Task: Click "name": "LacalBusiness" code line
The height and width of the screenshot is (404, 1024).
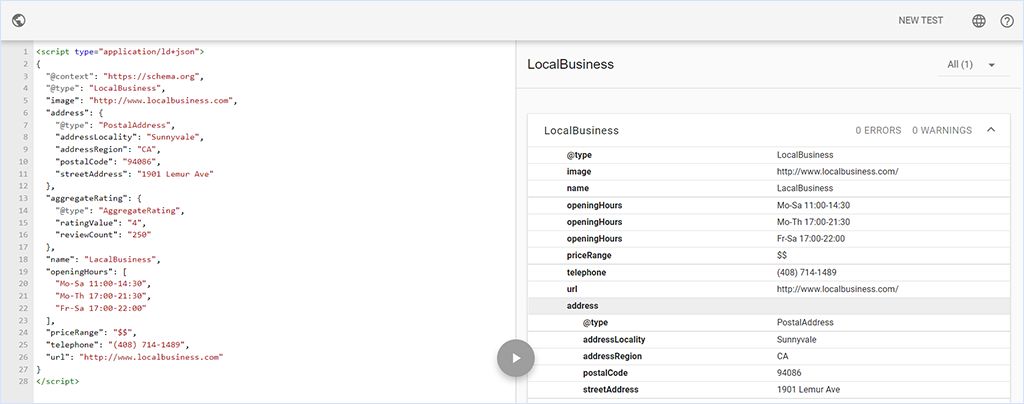Action: point(103,259)
